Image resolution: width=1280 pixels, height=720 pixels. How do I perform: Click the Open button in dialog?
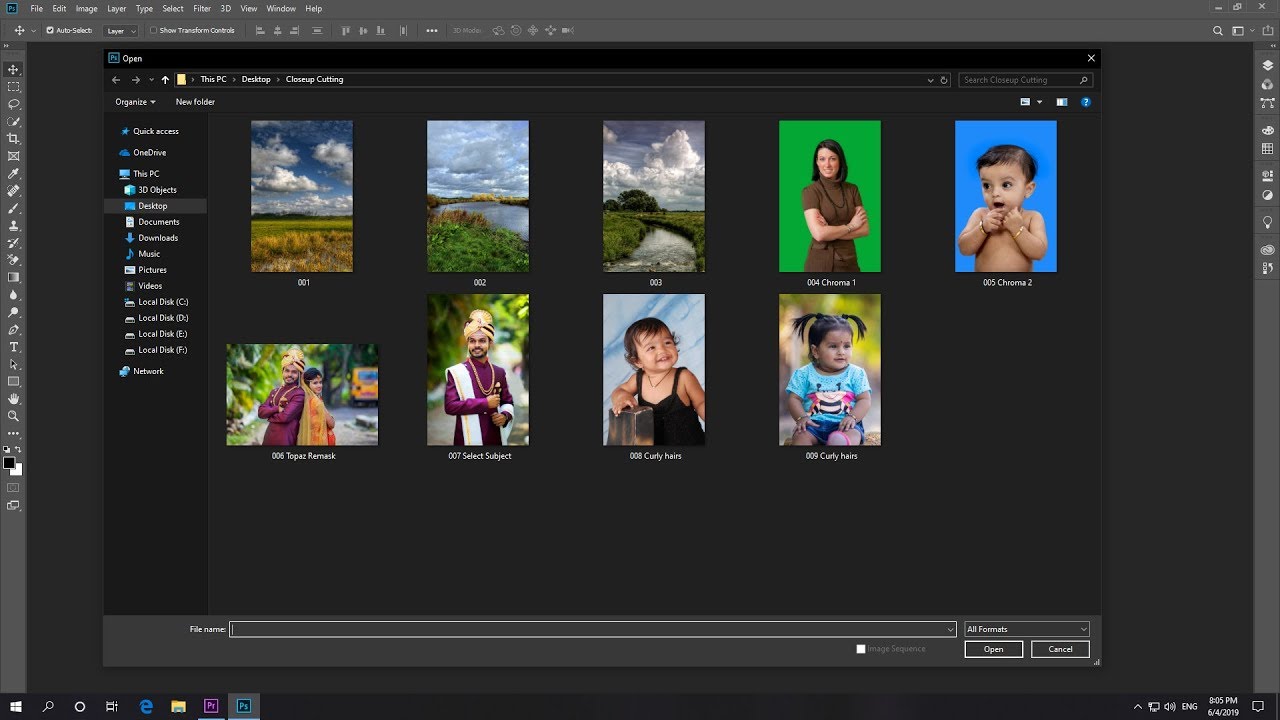[x=994, y=649]
